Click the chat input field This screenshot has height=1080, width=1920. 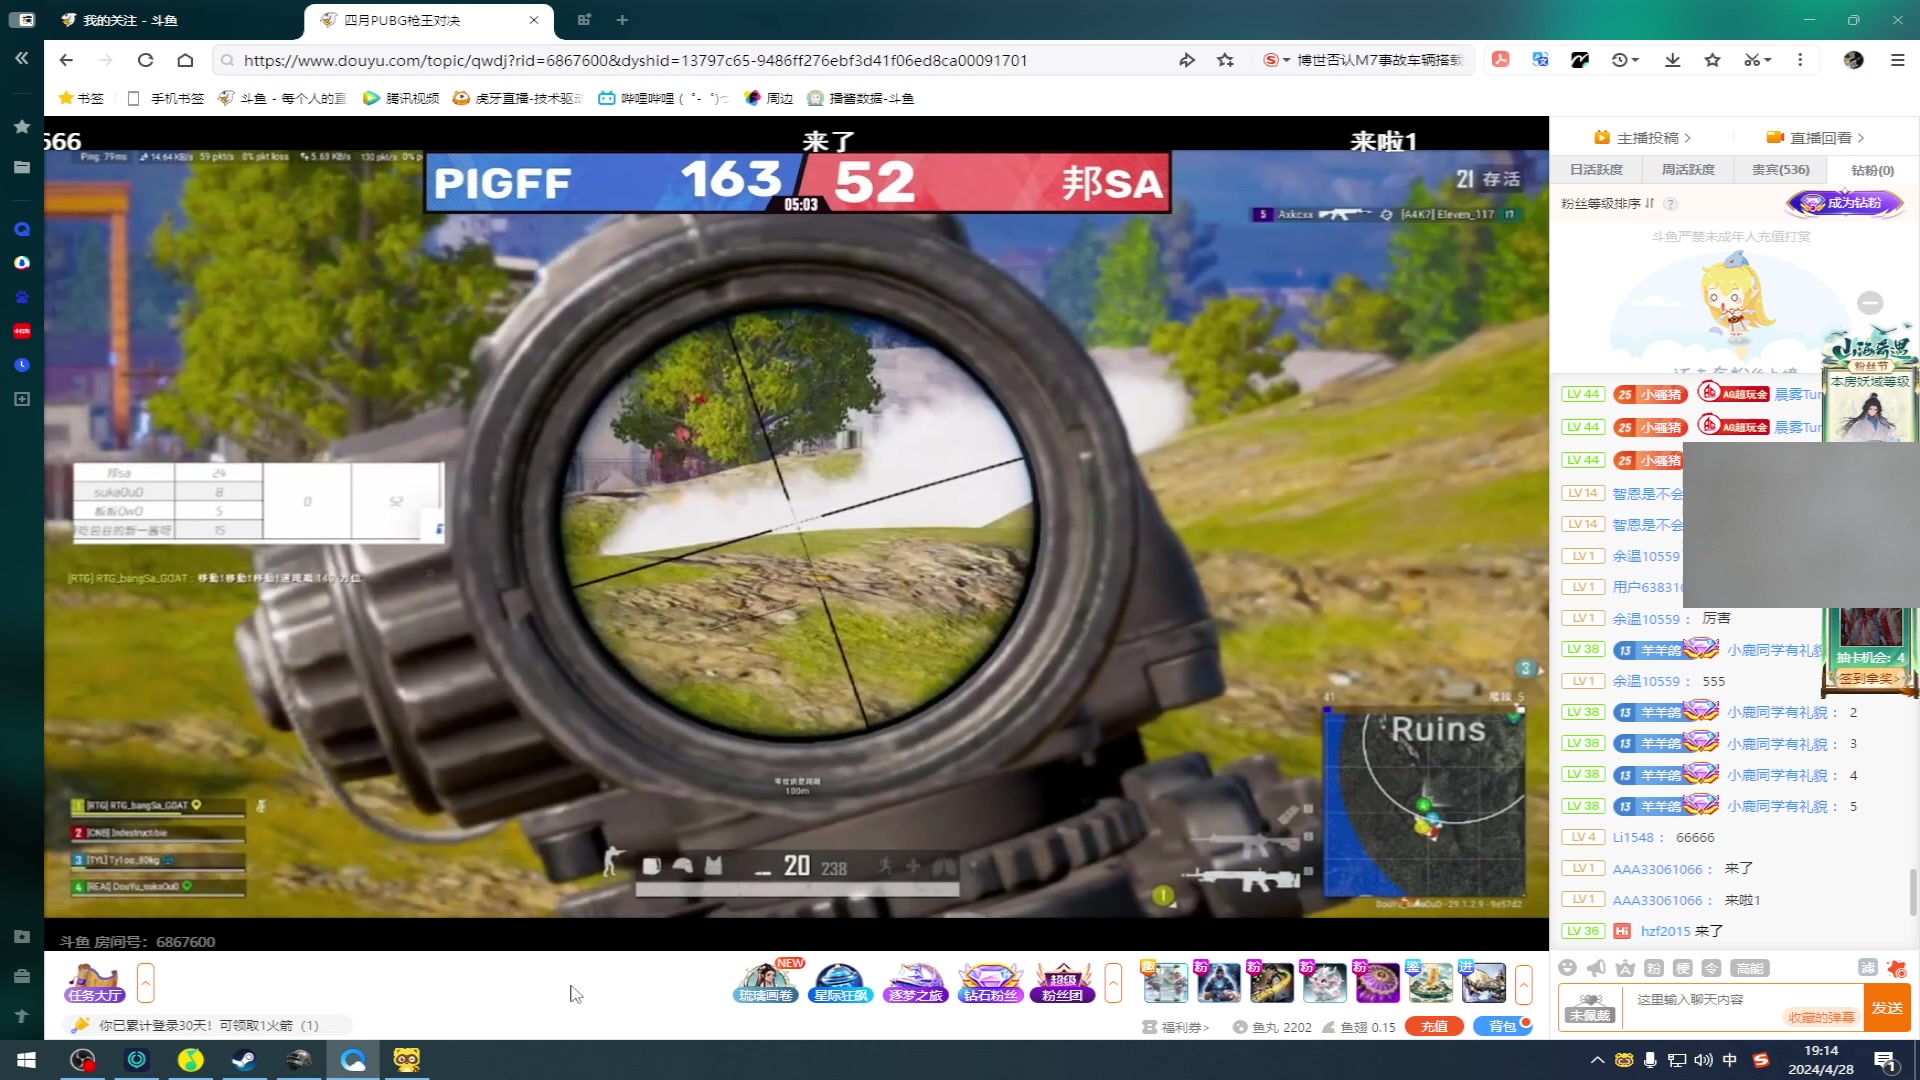coord(1742,1007)
